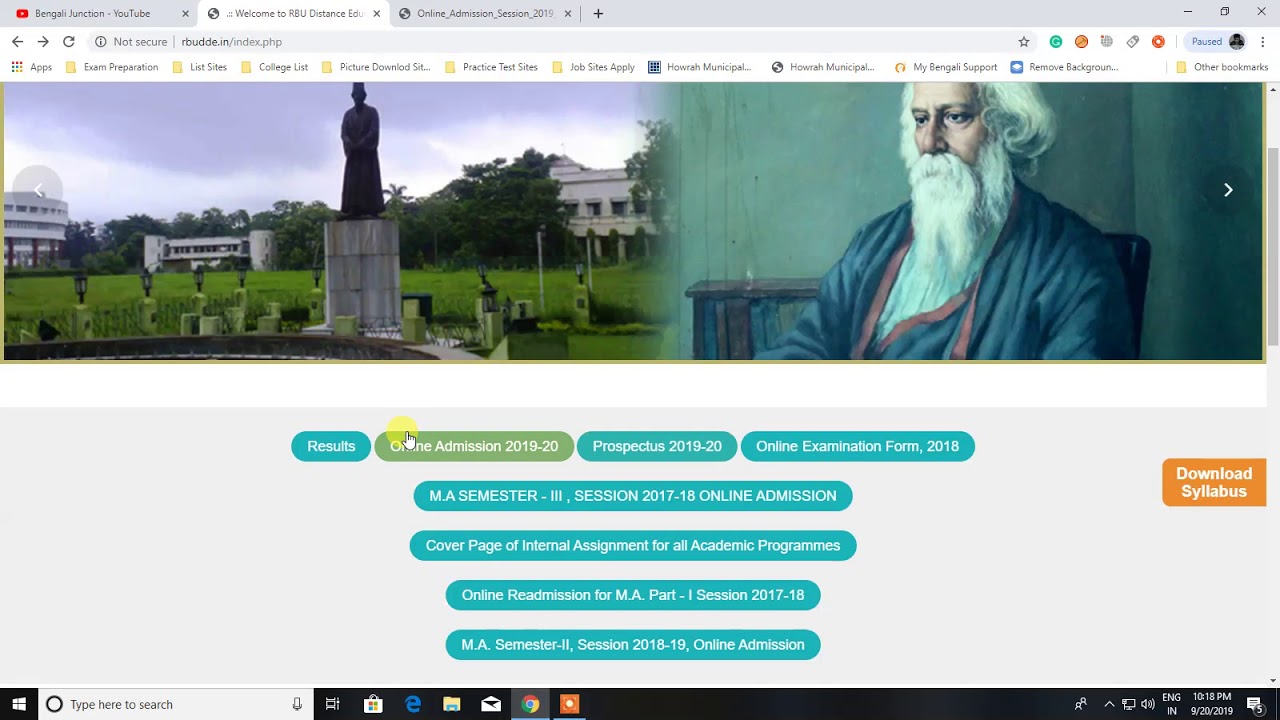Show hidden system tray icons
The image size is (1280, 720).
pyautogui.click(x=1109, y=704)
